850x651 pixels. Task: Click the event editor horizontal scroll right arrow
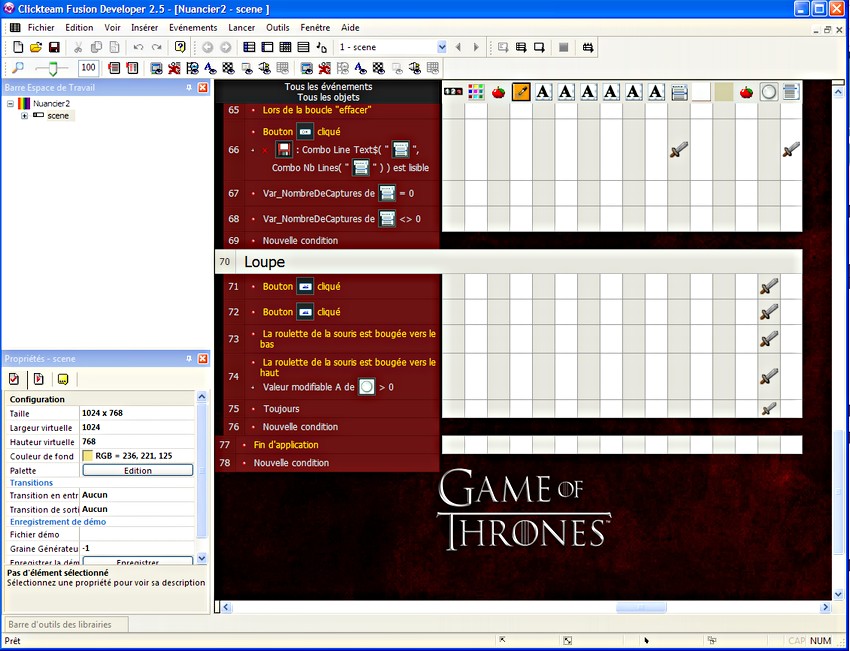(825, 608)
